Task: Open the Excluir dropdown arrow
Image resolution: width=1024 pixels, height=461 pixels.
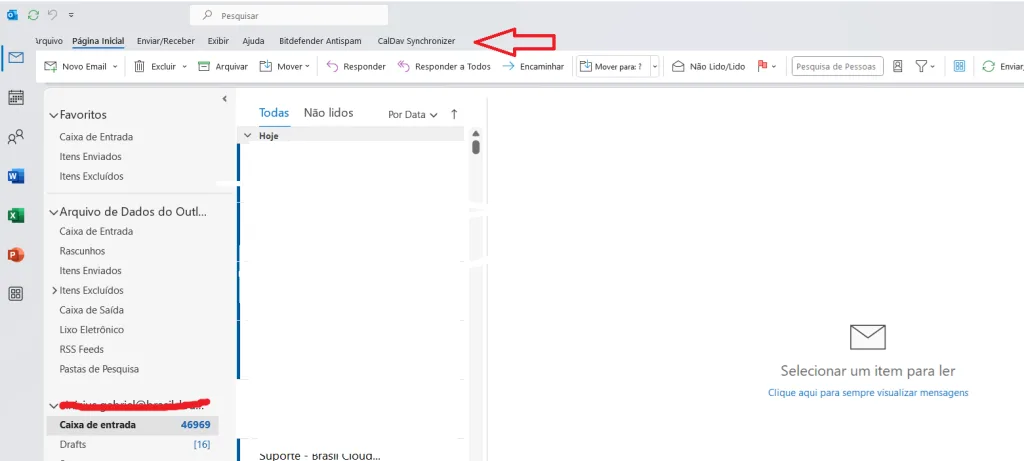Action: (184, 67)
